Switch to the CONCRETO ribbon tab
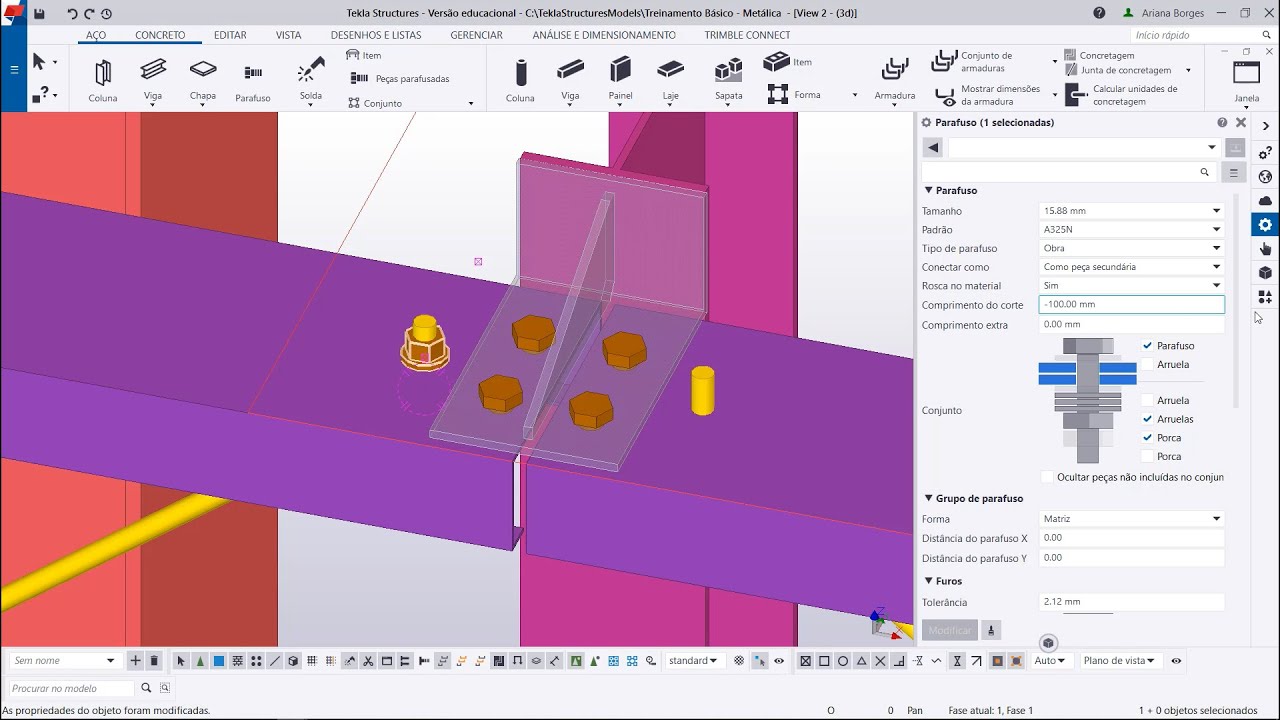This screenshot has height=720, width=1280. coord(161,35)
